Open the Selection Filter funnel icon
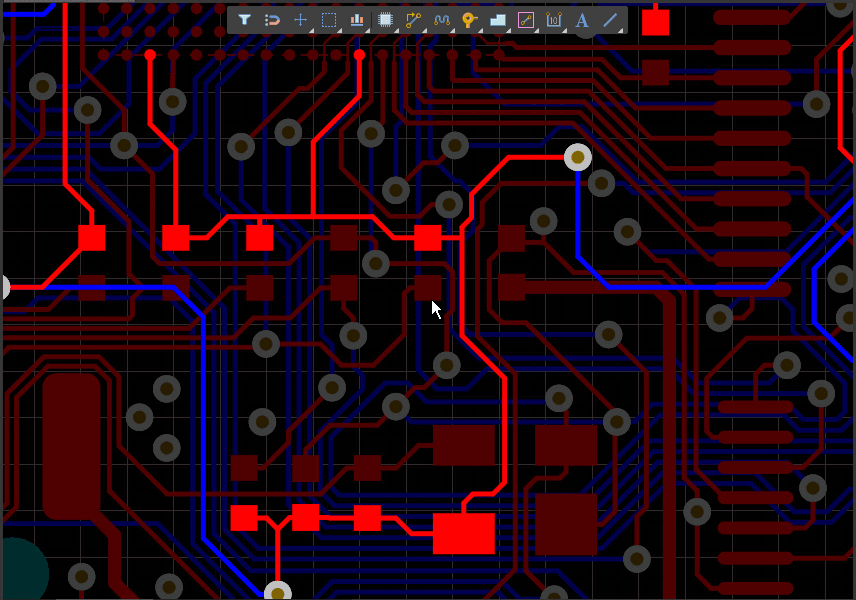 tap(244, 20)
